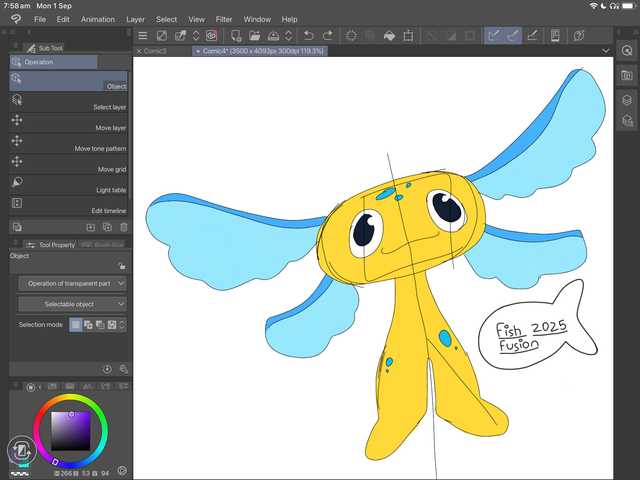Viewport: 640px width, 480px height.
Task: Toggle the add-to-selection mode button
Action: 88,325
